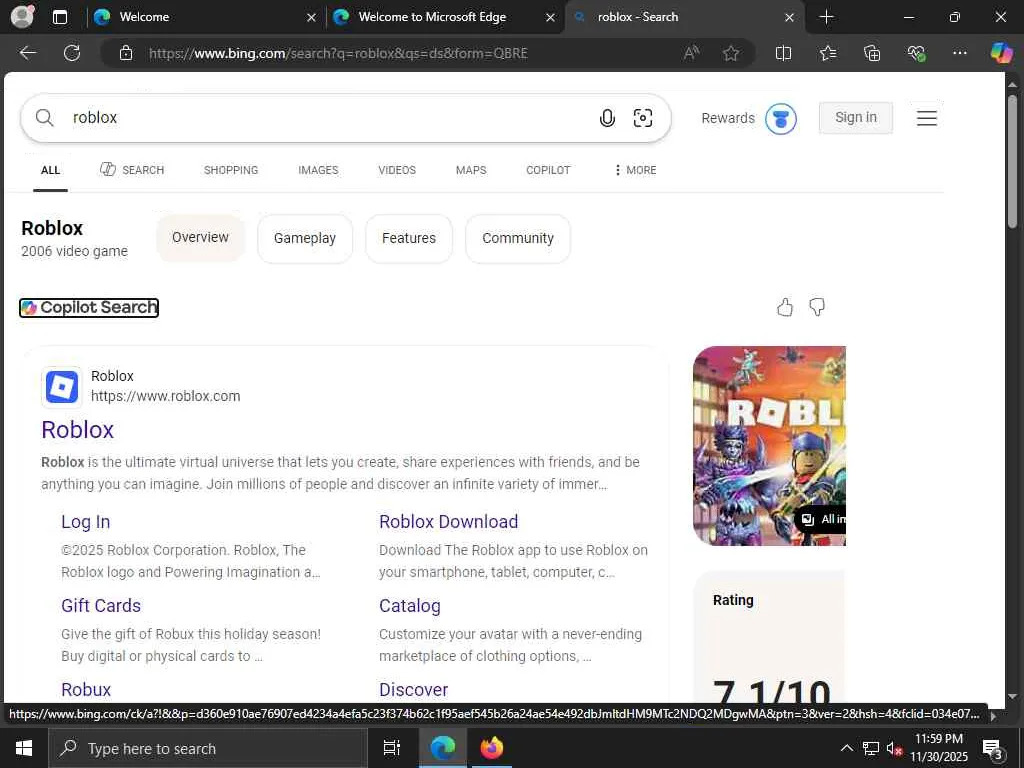
Task: Open Favorites list icon
Action: [827, 53]
